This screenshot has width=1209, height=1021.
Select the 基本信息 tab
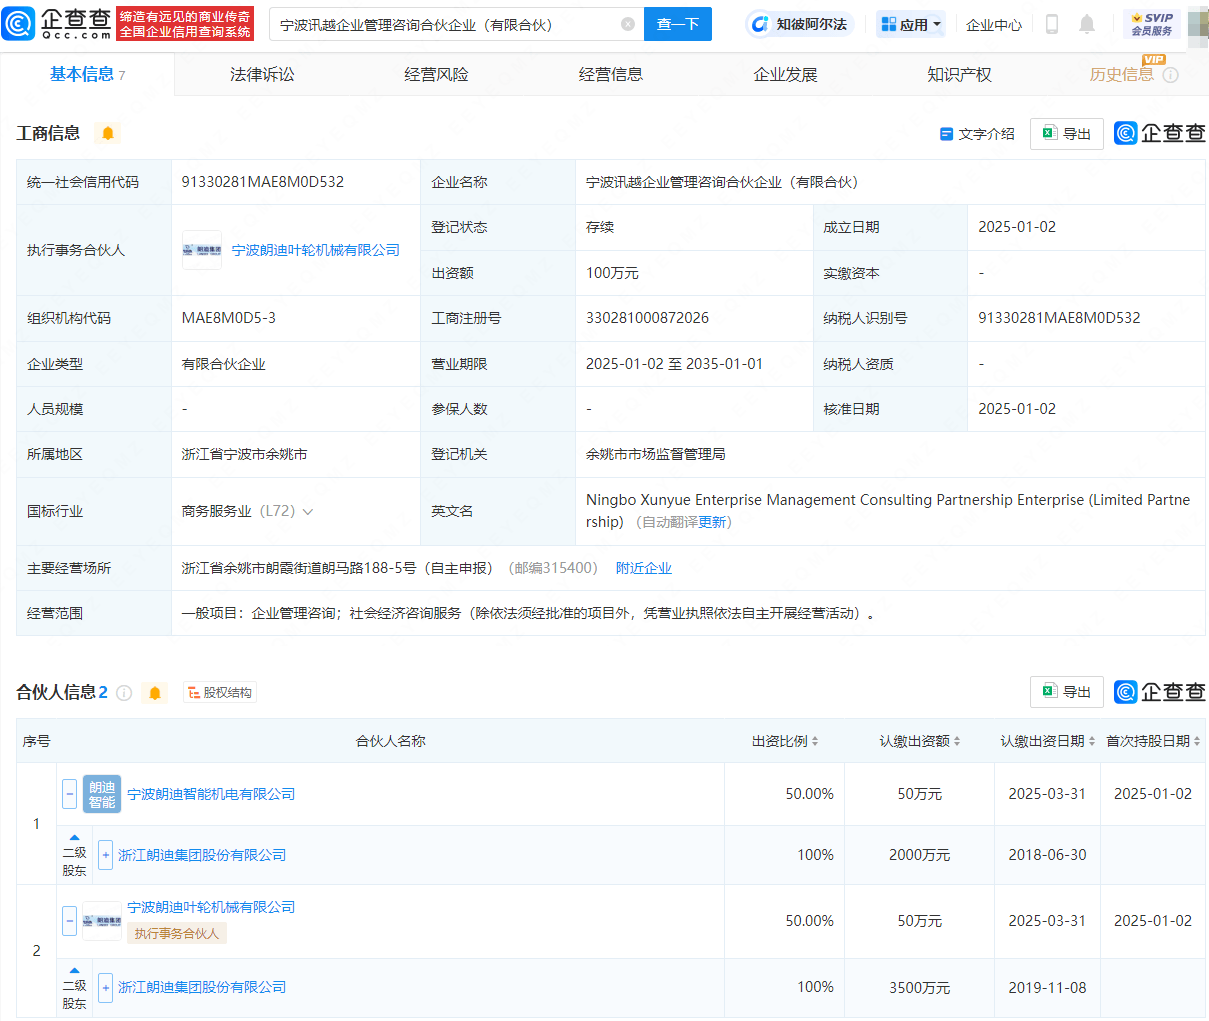click(x=87, y=74)
